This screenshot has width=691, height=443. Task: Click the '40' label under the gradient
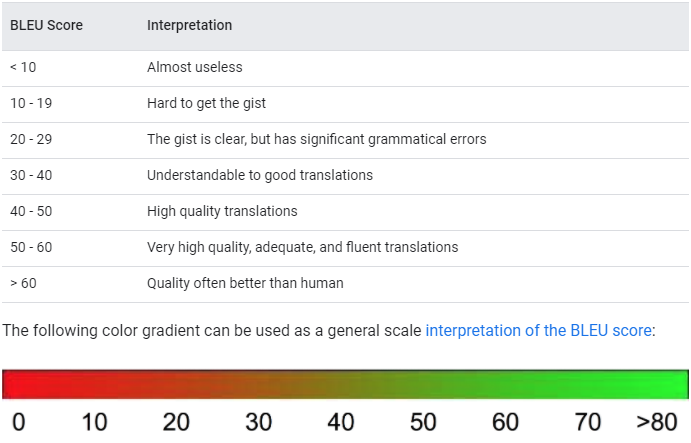pos(341,422)
